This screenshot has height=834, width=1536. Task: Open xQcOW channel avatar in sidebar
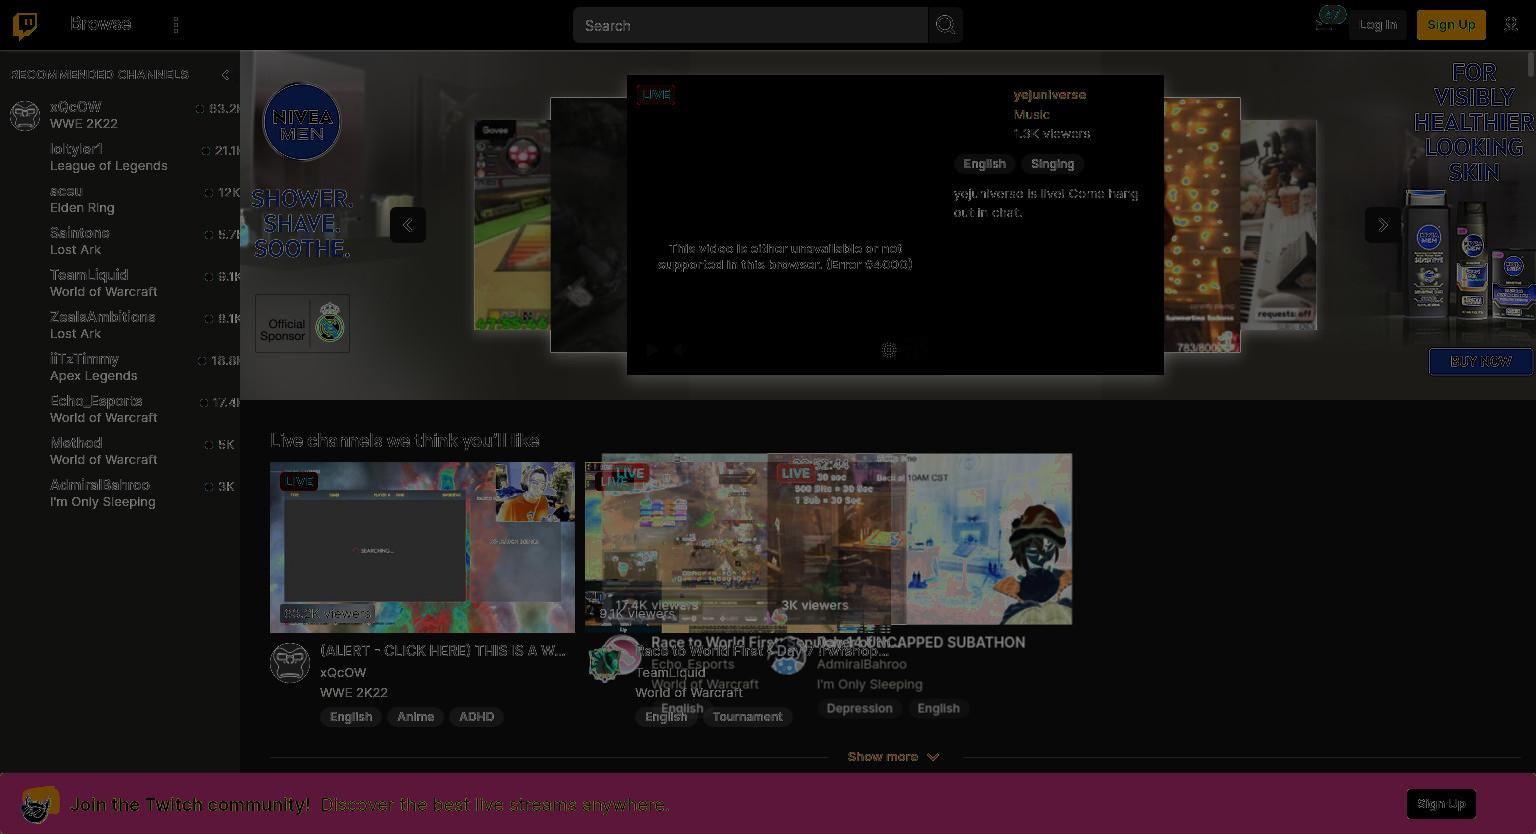25,115
